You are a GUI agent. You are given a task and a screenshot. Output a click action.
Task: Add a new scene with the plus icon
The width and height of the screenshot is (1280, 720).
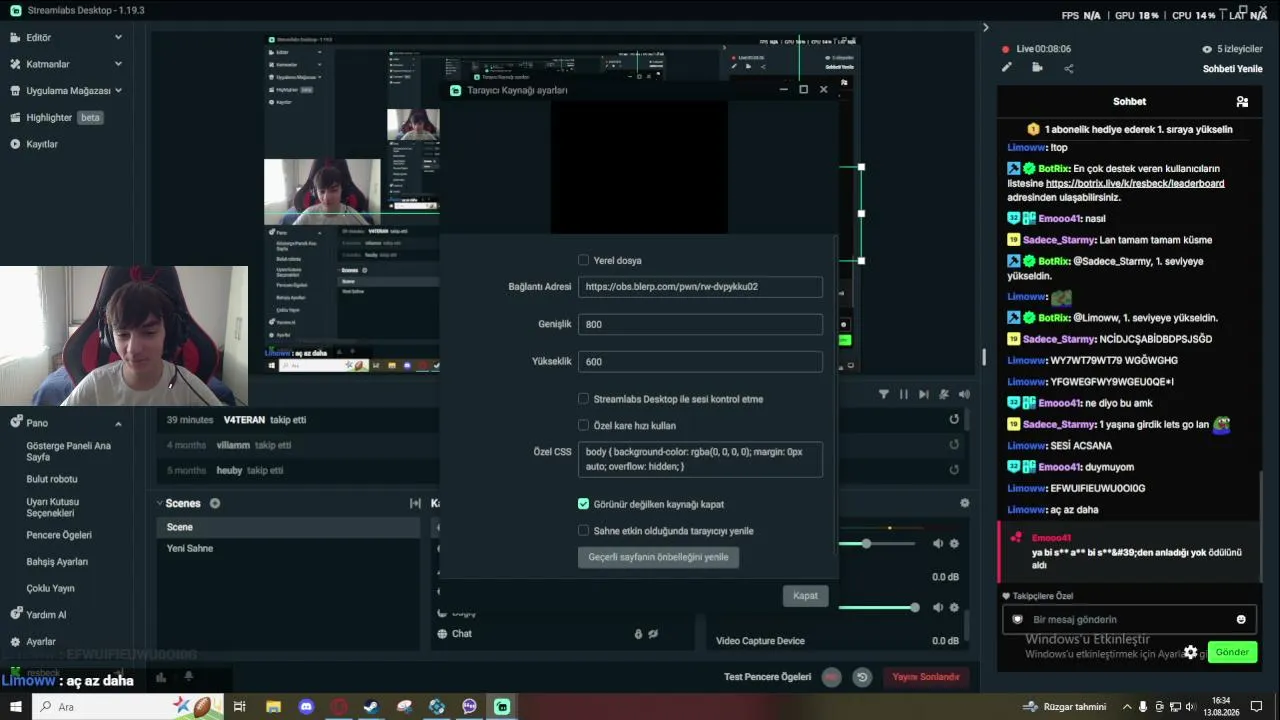click(215, 503)
